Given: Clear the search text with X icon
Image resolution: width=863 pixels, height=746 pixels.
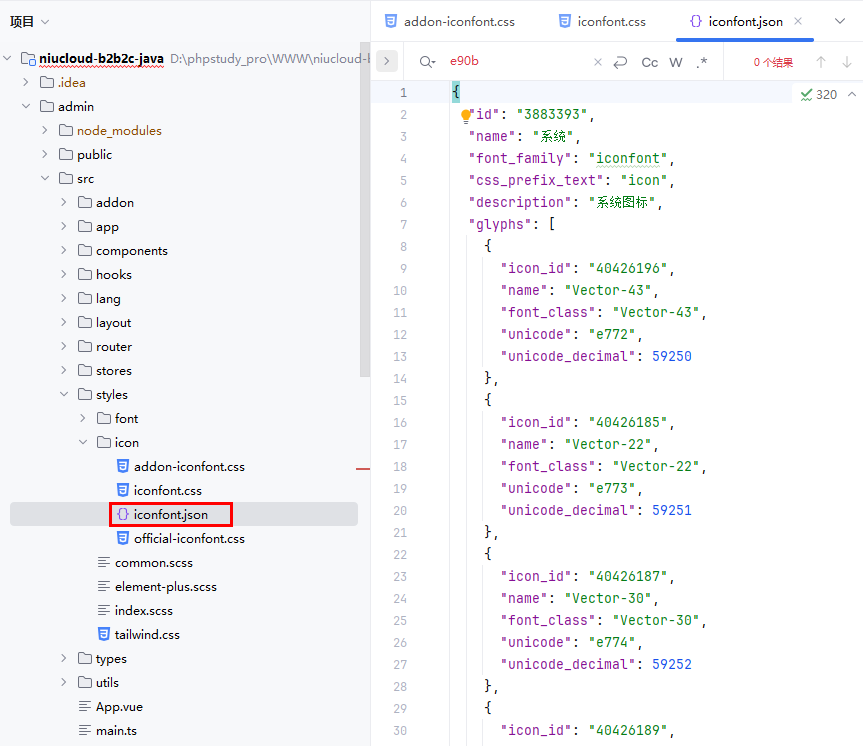Looking at the screenshot, I should click(x=598, y=62).
